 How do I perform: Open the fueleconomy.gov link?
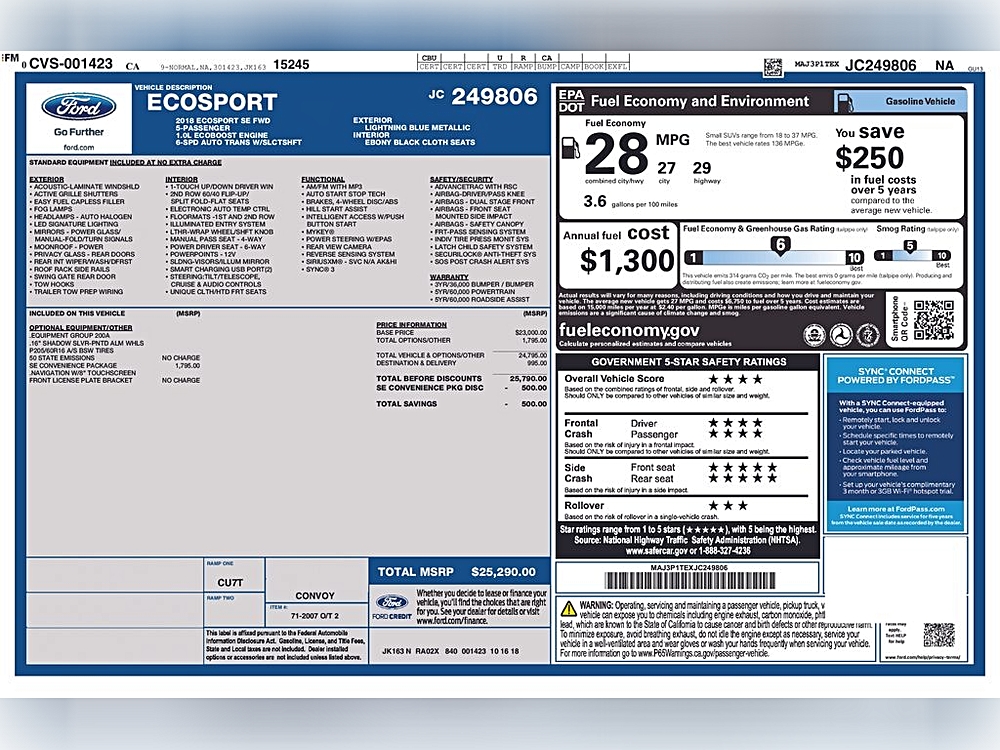coord(629,330)
